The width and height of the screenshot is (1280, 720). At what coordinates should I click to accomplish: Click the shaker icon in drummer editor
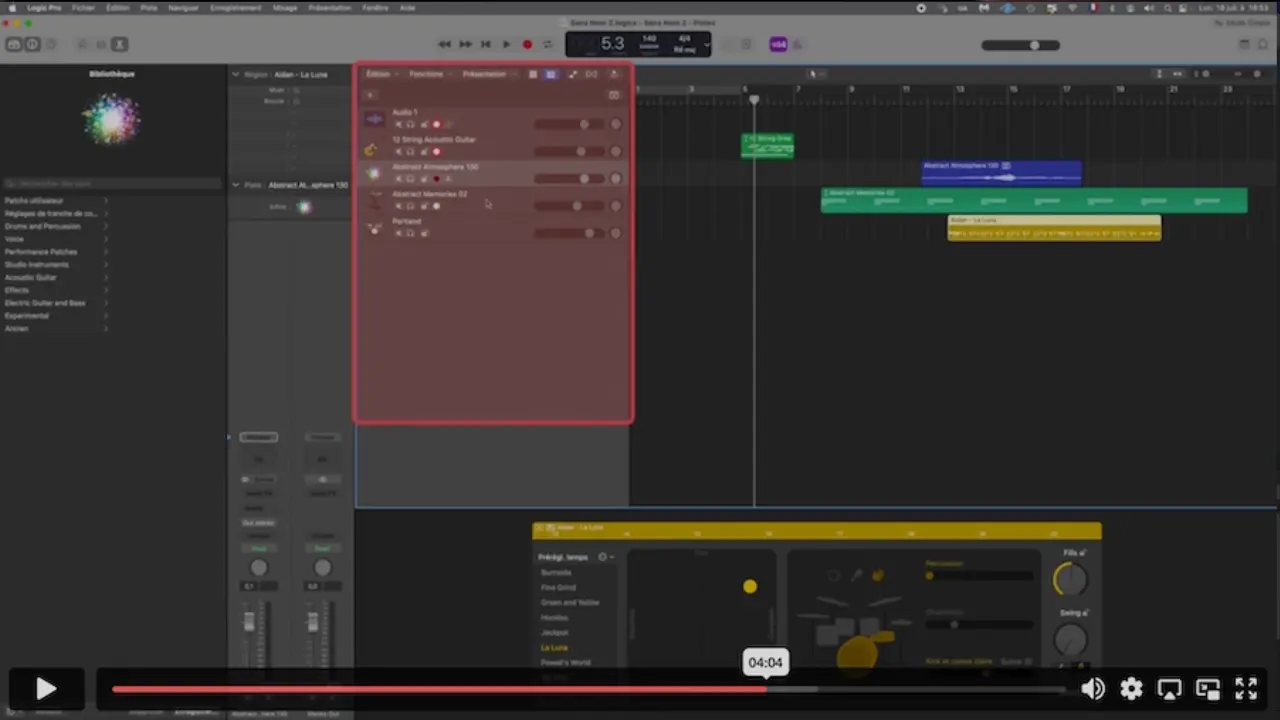857,576
